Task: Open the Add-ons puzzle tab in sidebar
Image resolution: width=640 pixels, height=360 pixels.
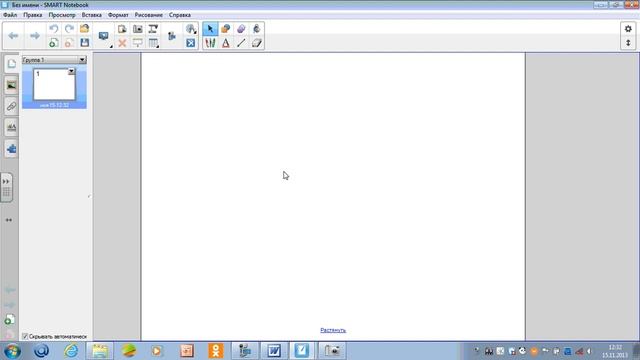Action: (x=11, y=149)
